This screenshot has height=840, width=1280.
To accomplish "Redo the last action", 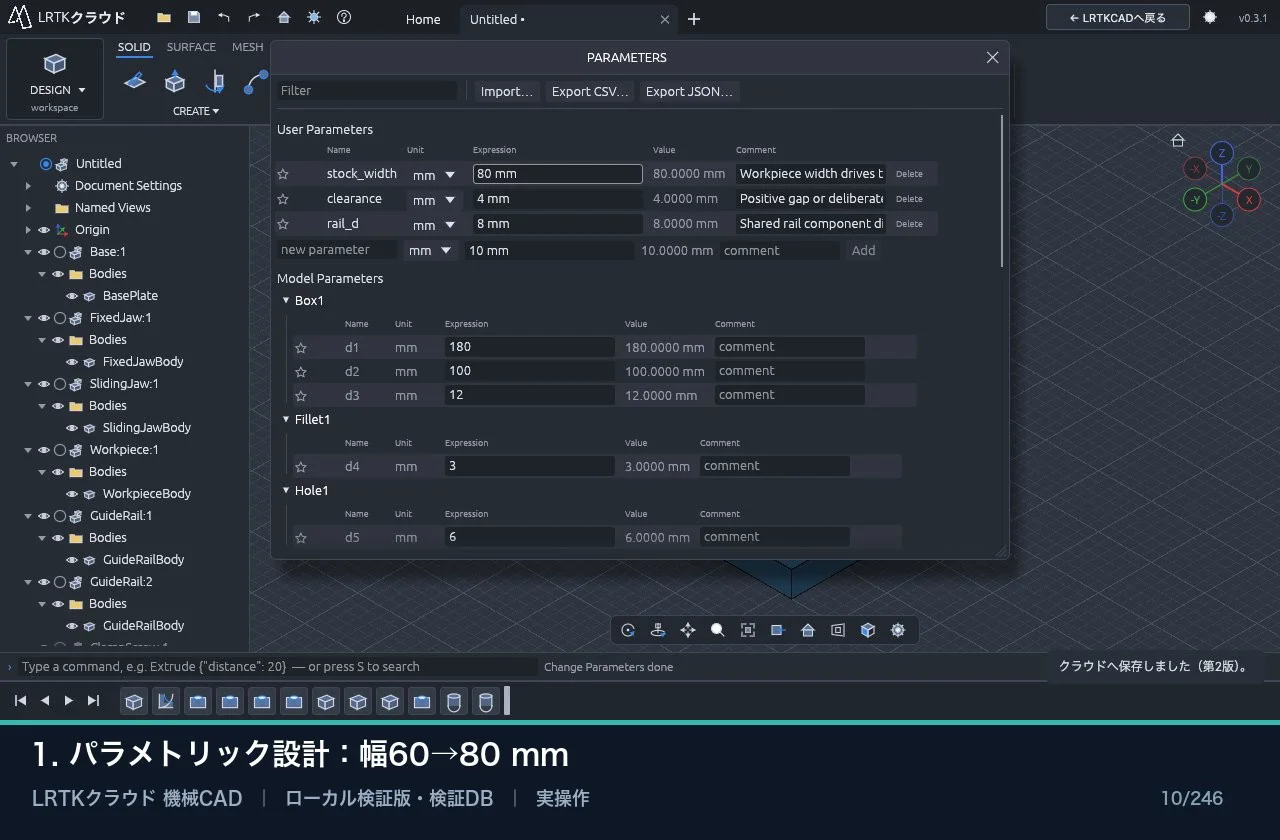I will (x=254, y=18).
